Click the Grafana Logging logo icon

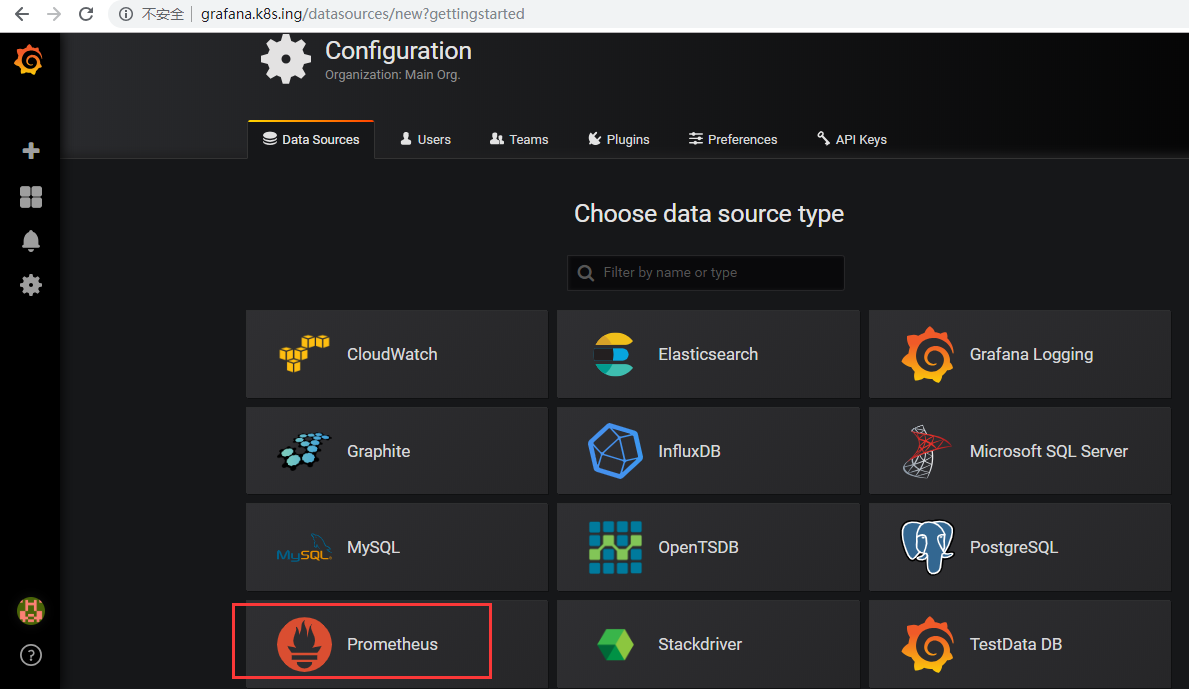[x=927, y=354]
